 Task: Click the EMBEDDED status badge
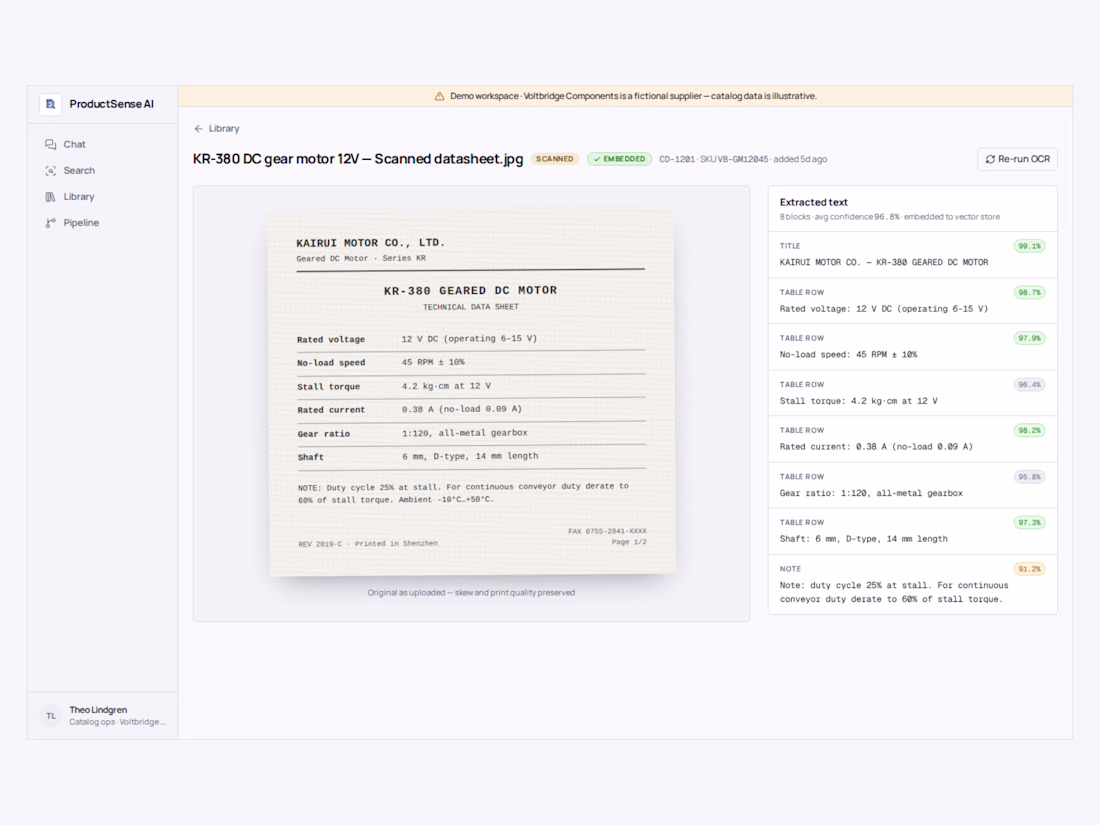pos(619,159)
